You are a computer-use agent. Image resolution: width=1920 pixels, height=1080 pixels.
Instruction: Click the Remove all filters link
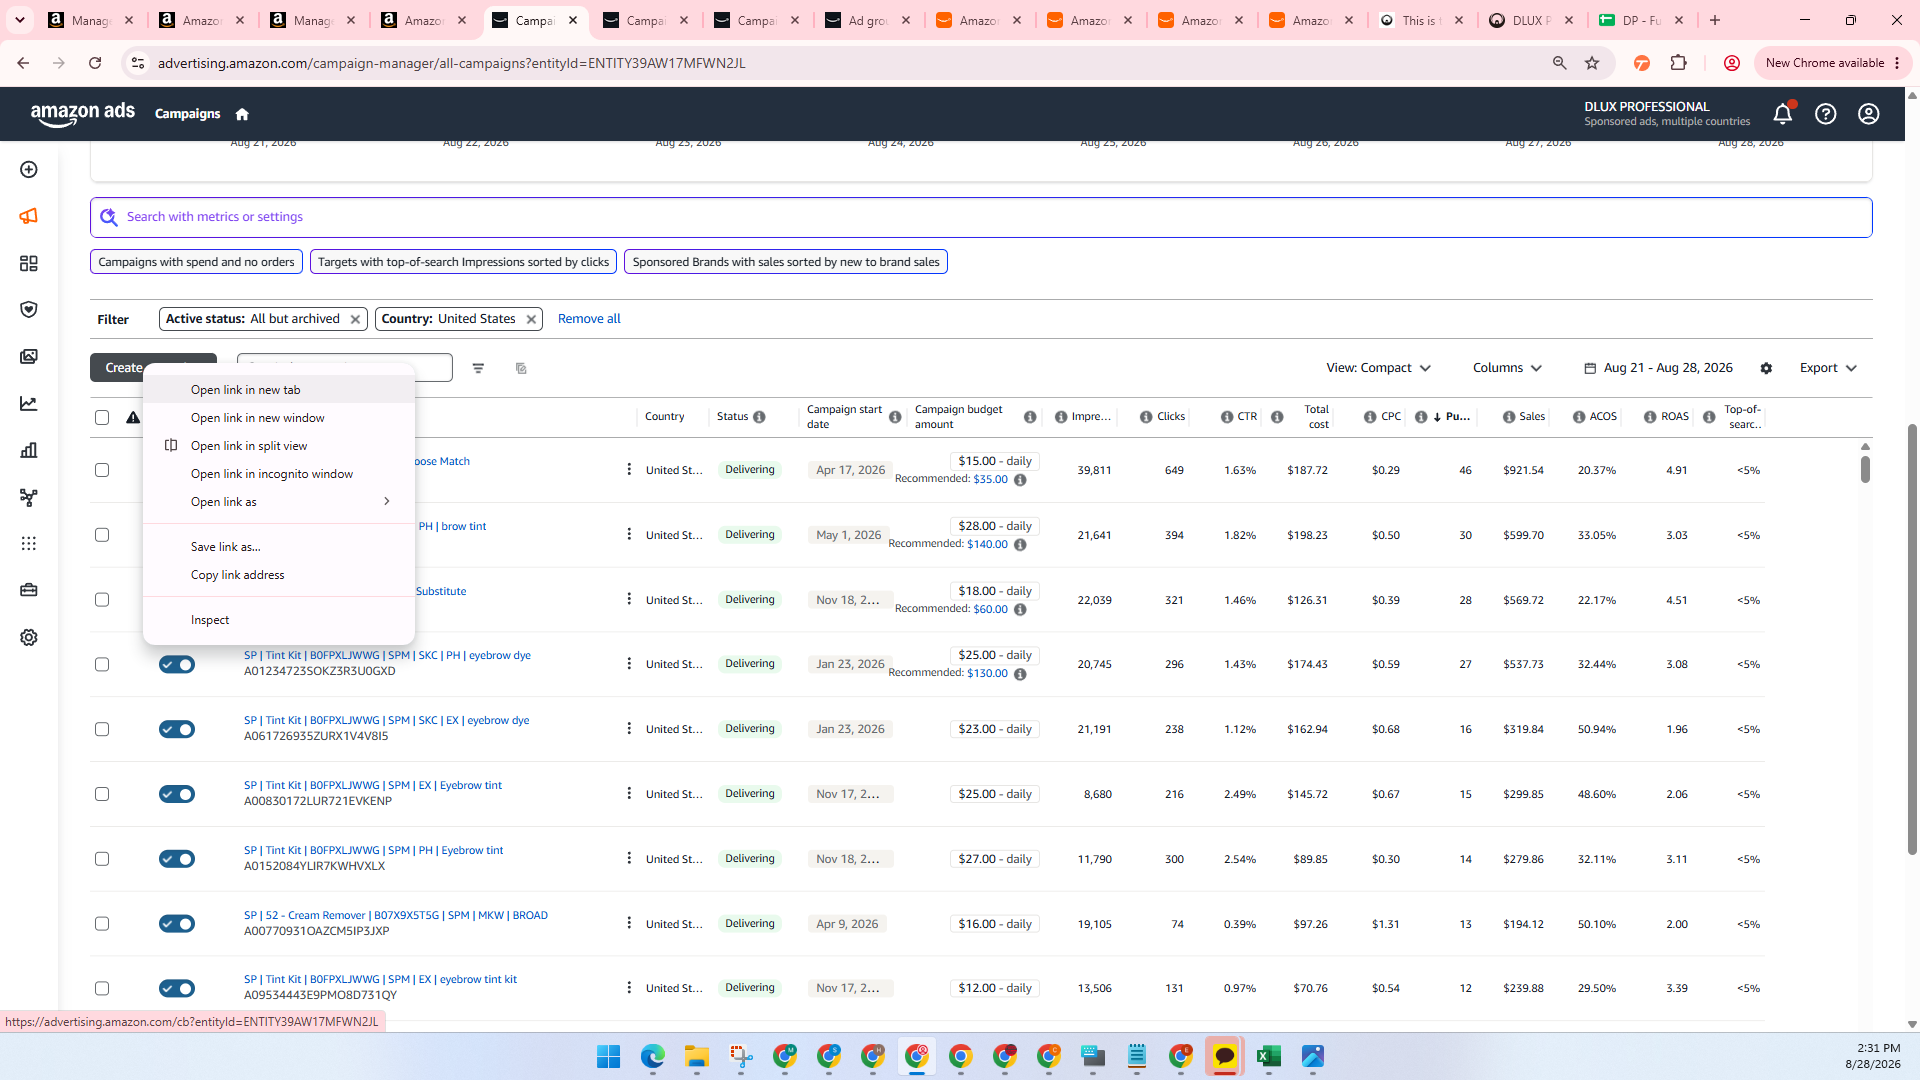pyautogui.click(x=589, y=319)
